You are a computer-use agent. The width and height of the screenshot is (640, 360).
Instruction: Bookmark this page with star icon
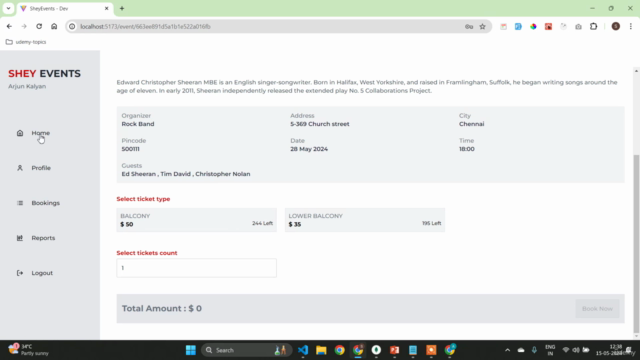pyautogui.click(x=482, y=27)
